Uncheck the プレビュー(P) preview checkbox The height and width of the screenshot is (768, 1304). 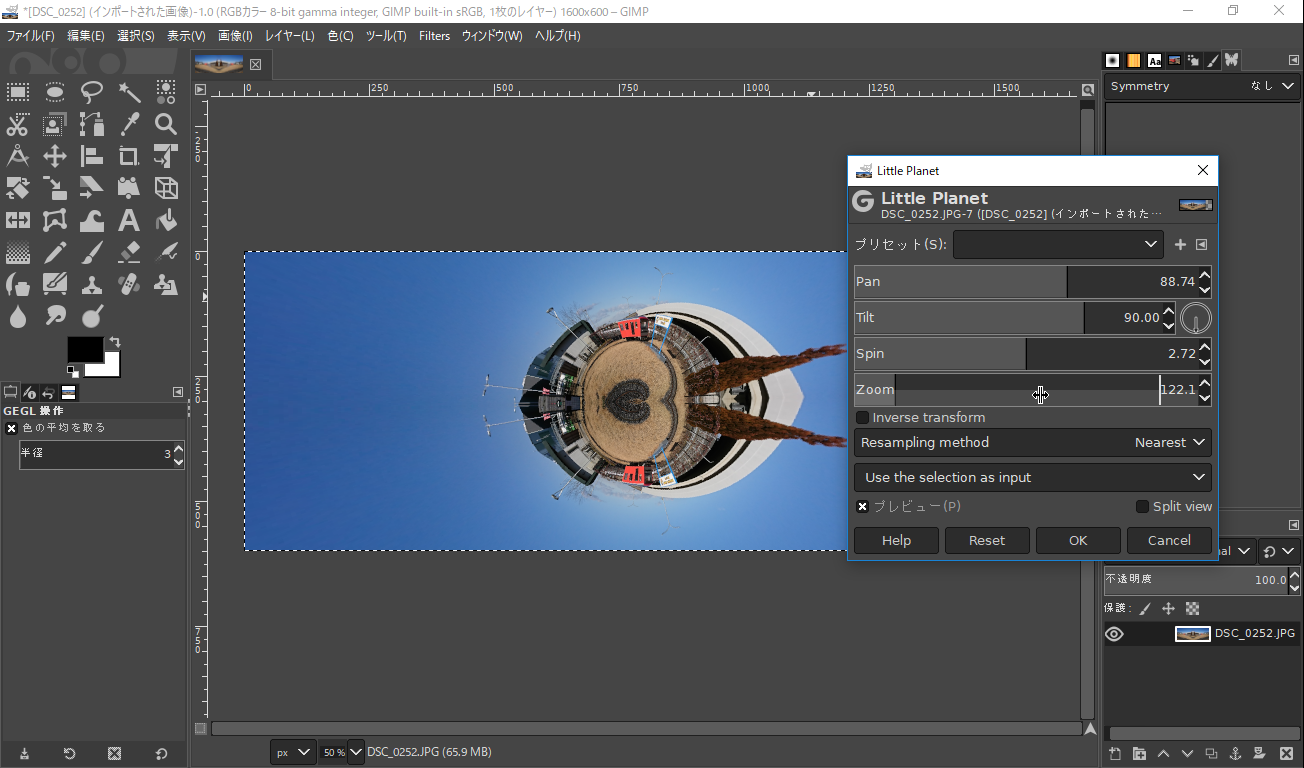tap(862, 506)
